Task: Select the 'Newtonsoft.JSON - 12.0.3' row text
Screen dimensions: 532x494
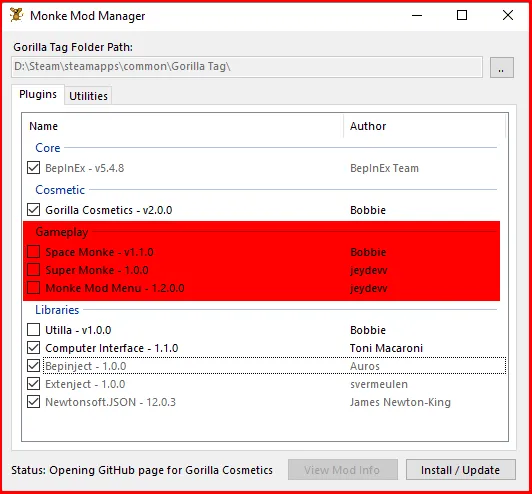Action: tap(111, 402)
